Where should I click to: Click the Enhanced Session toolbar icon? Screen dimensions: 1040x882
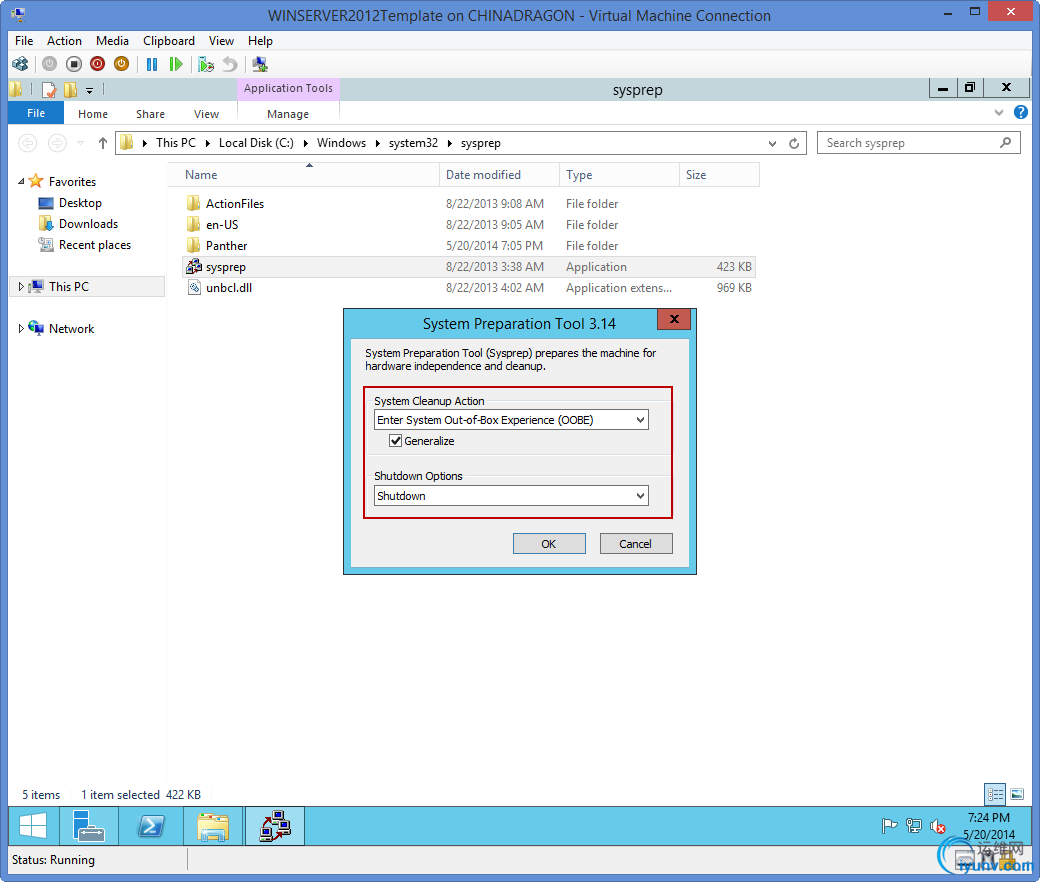click(x=259, y=64)
